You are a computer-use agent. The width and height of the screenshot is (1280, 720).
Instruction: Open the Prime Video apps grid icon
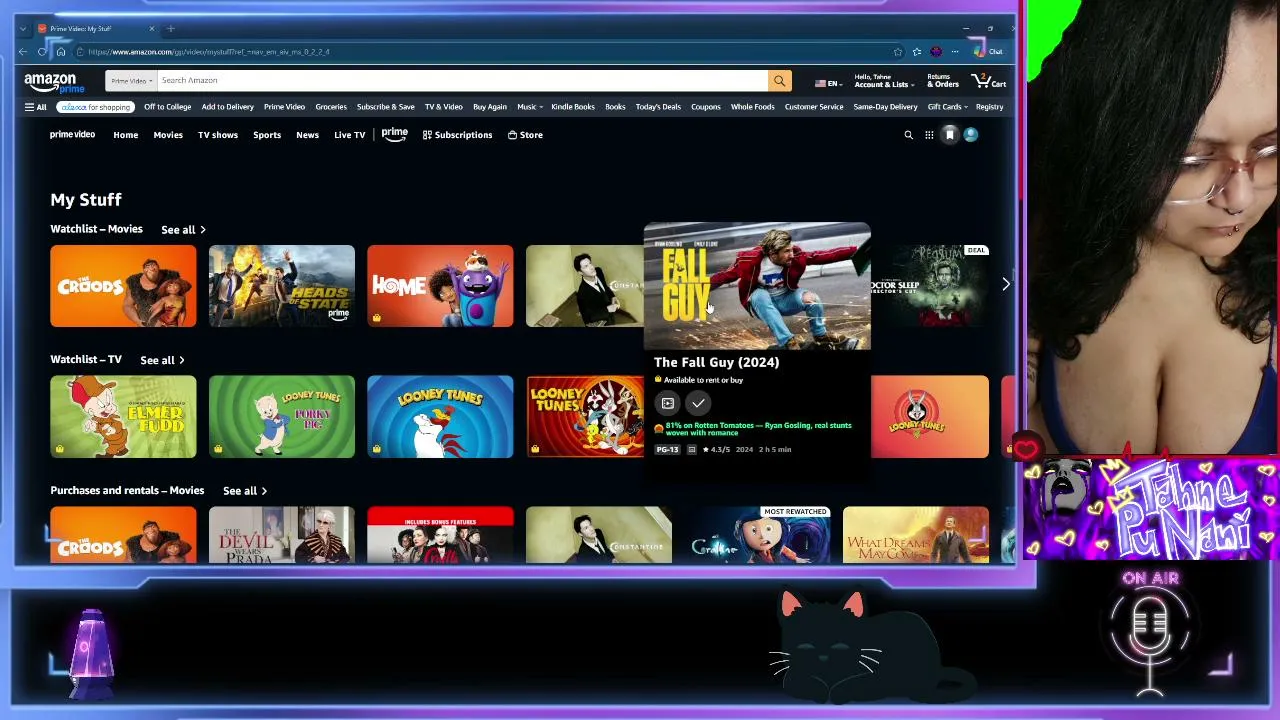click(x=929, y=135)
